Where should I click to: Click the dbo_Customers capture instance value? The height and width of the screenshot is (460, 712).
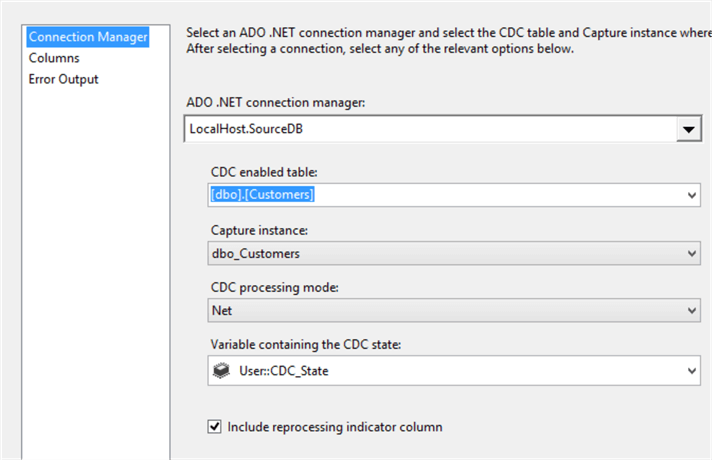[x=256, y=254]
